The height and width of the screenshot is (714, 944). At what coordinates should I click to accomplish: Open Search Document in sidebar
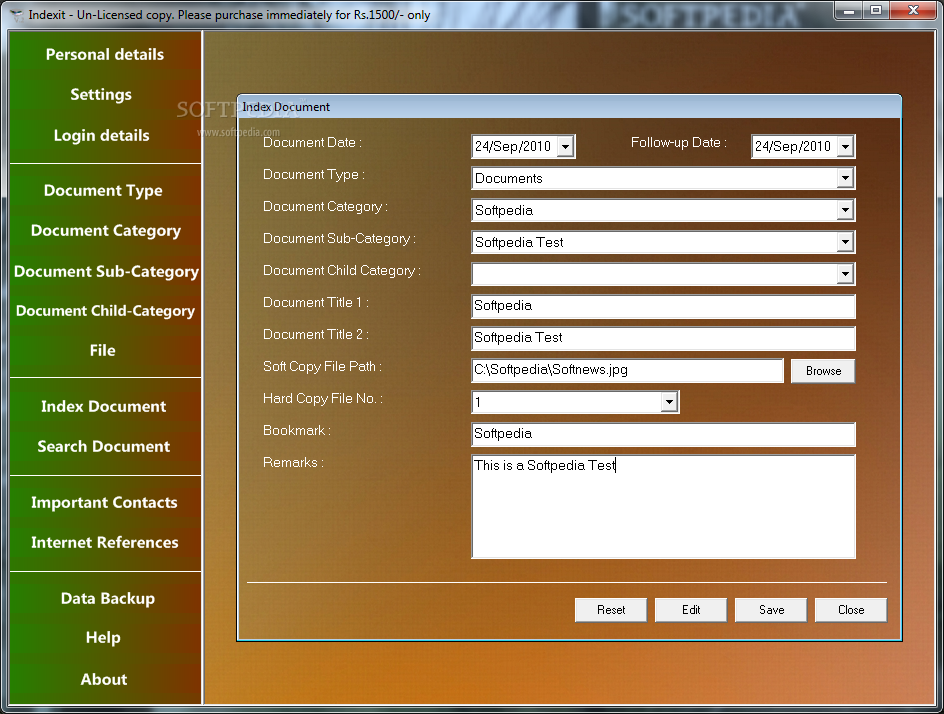pyautogui.click(x=104, y=446)
